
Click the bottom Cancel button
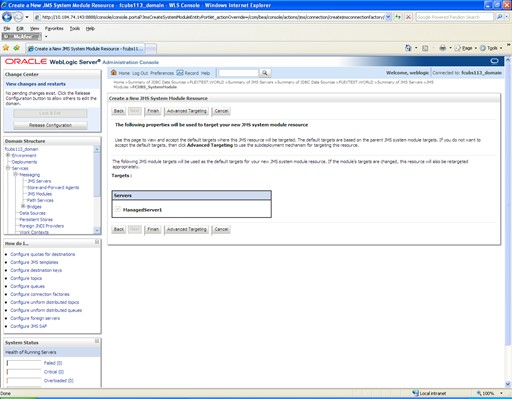(221, 229)
